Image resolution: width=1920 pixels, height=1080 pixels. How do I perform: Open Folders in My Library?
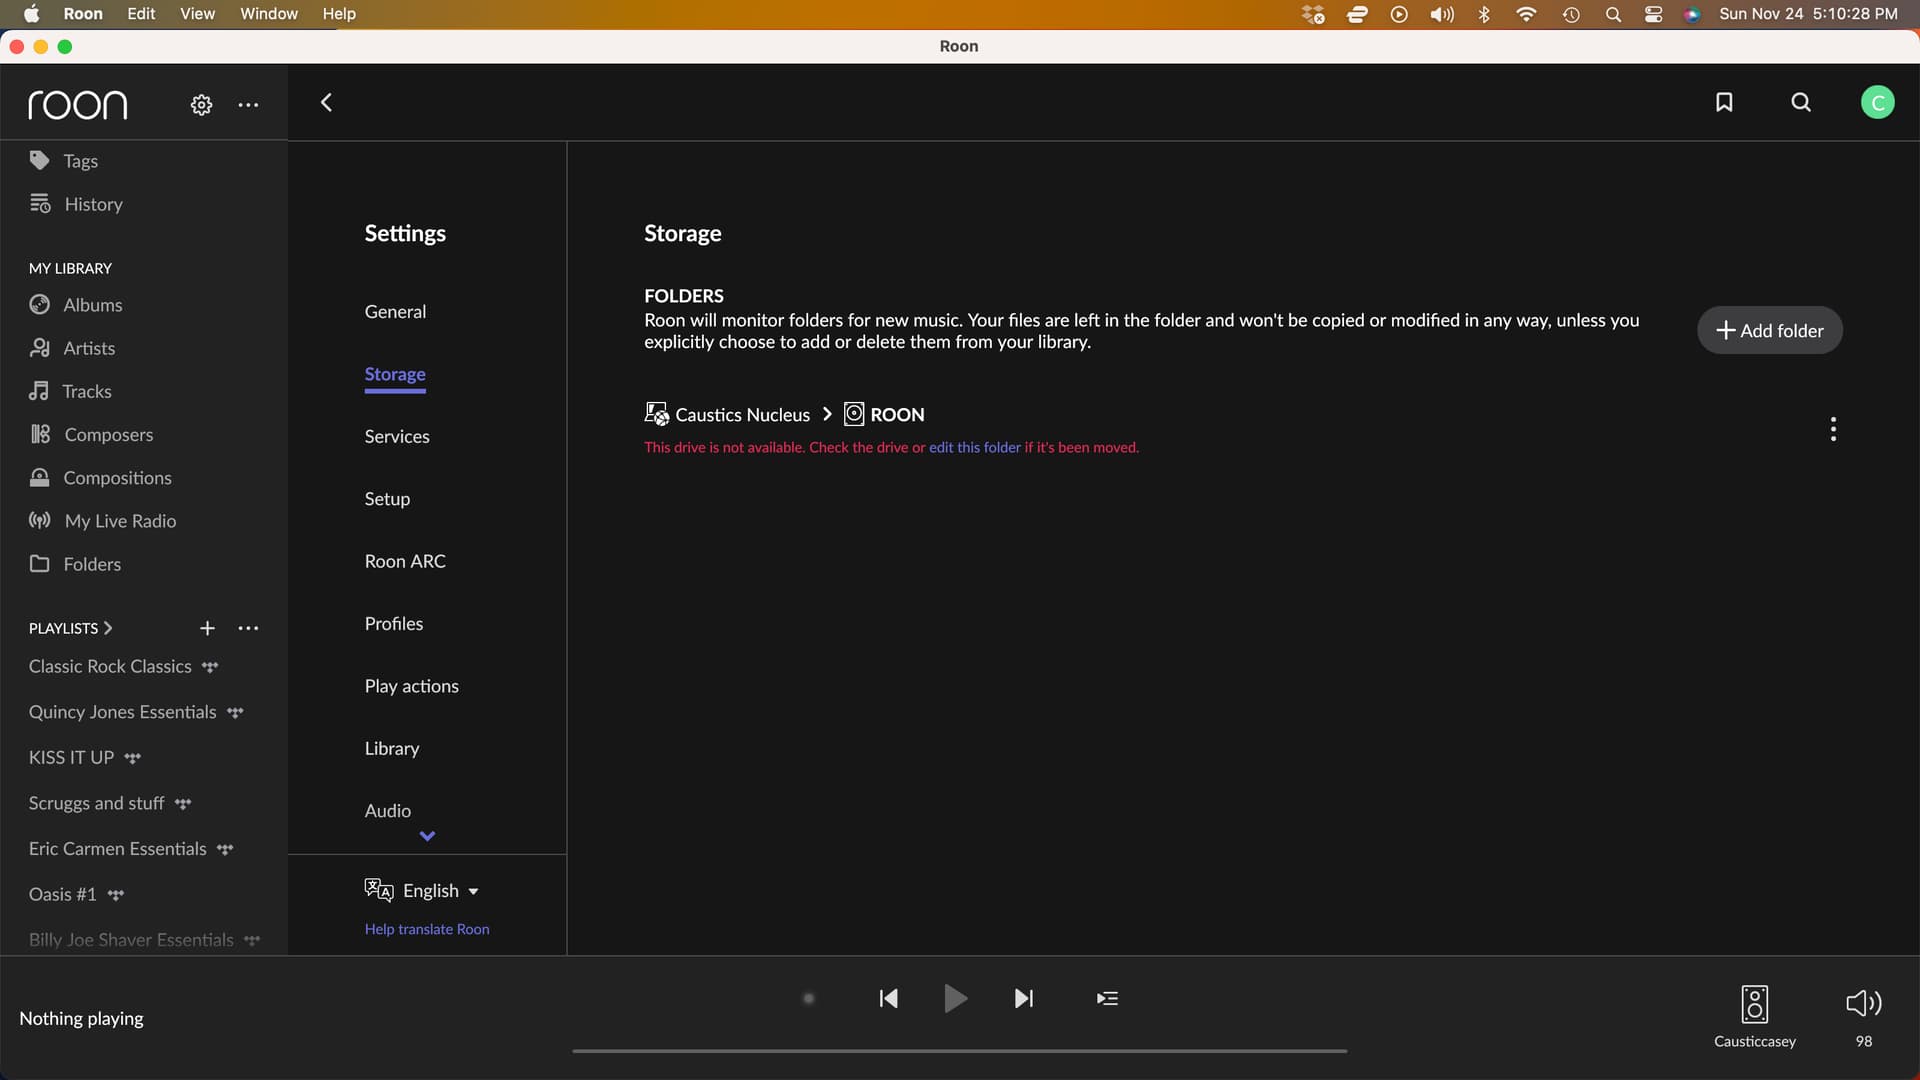pos(75,564)
